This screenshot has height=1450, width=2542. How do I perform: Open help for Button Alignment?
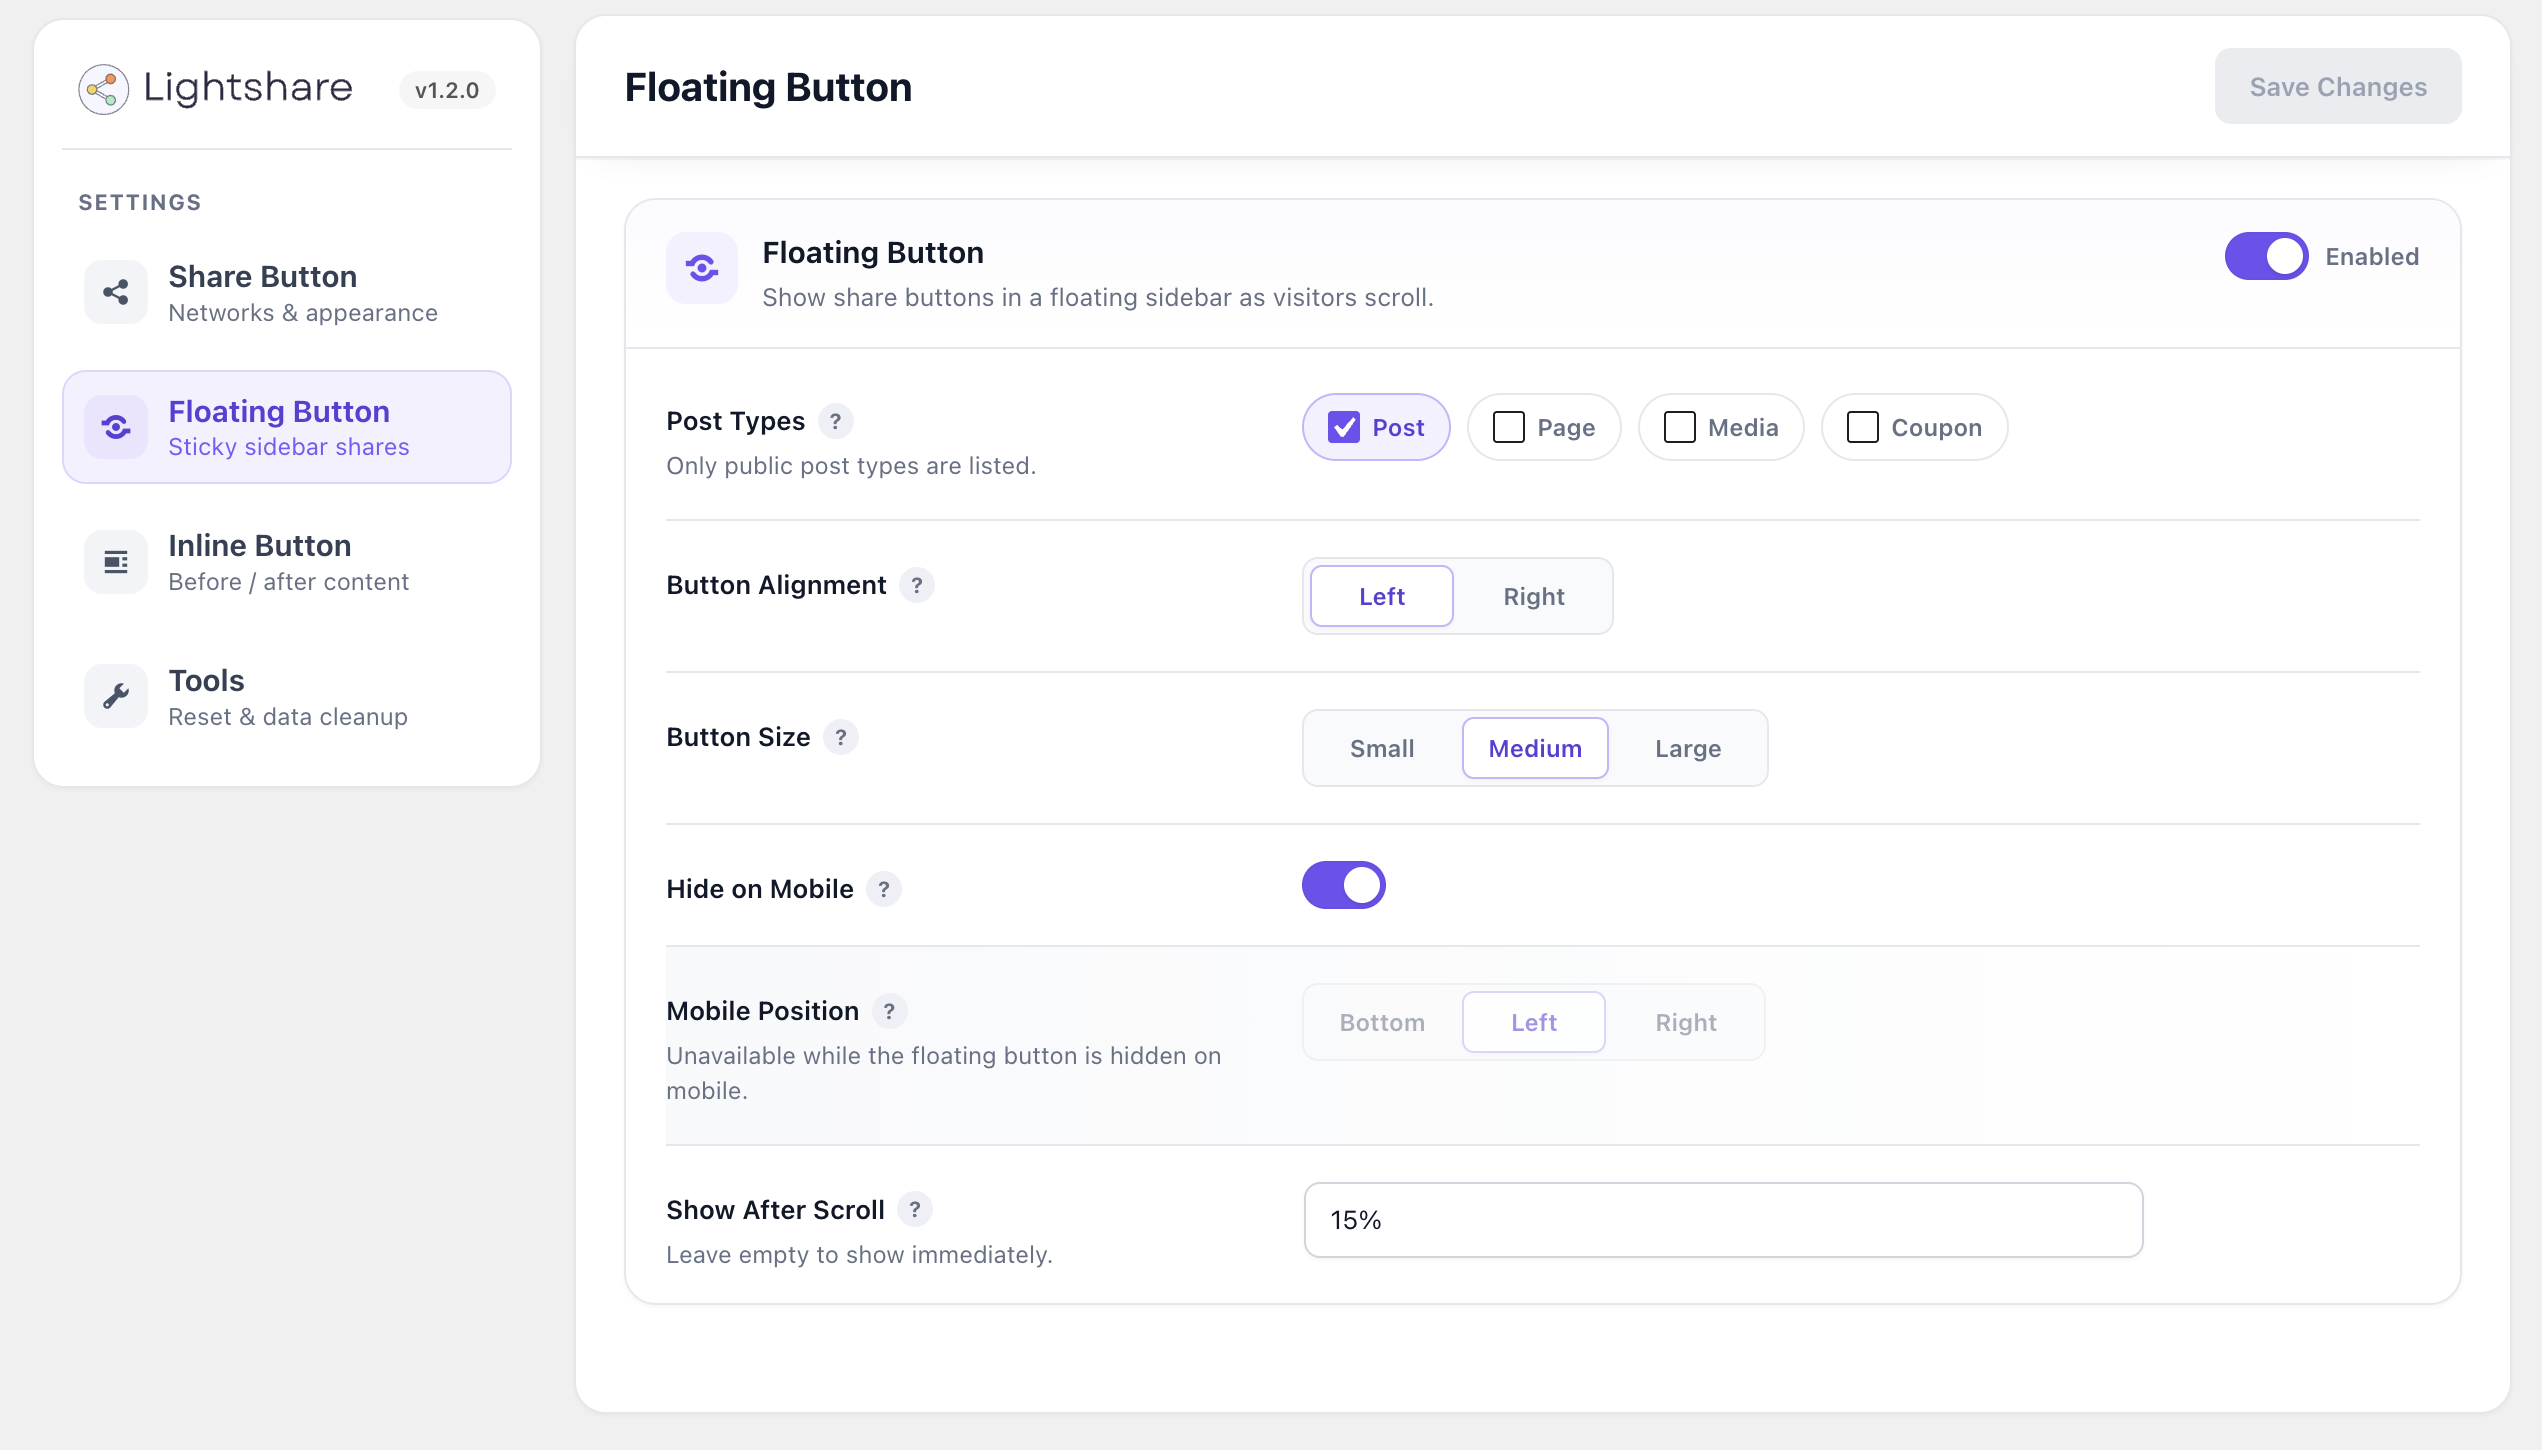[917, 585]
